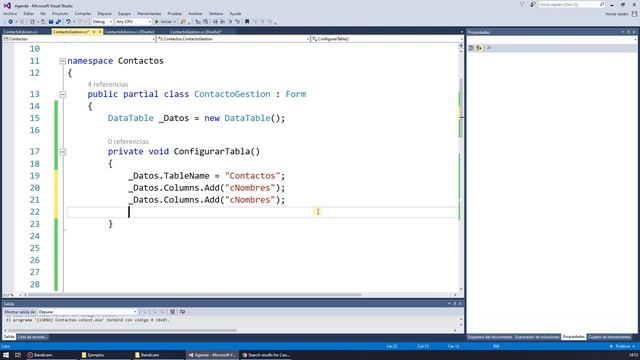Switch to the Cuadro de herramientas tab
The height and width of the screenshot is (360, 640).
(609, 337)
